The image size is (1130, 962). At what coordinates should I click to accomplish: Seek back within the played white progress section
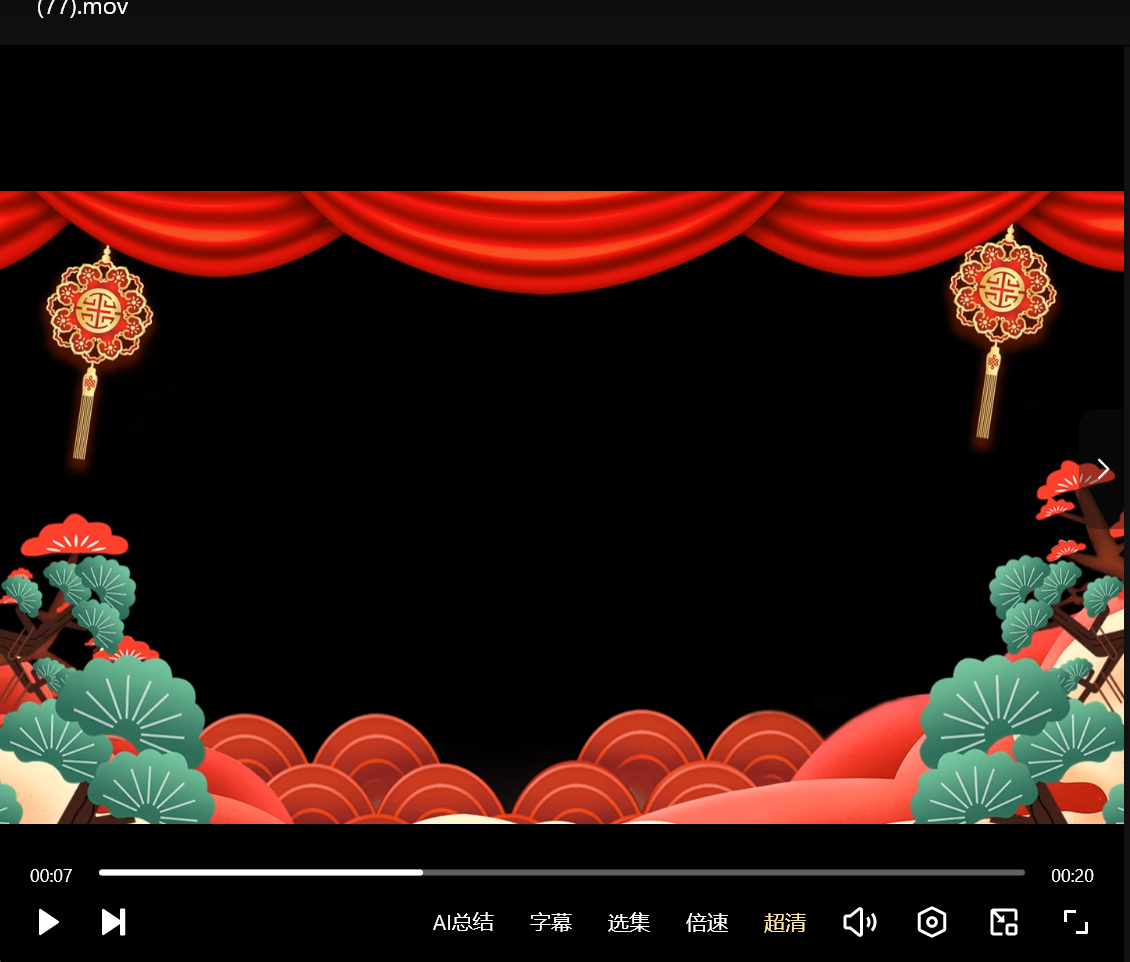click(x=260, y=873)
